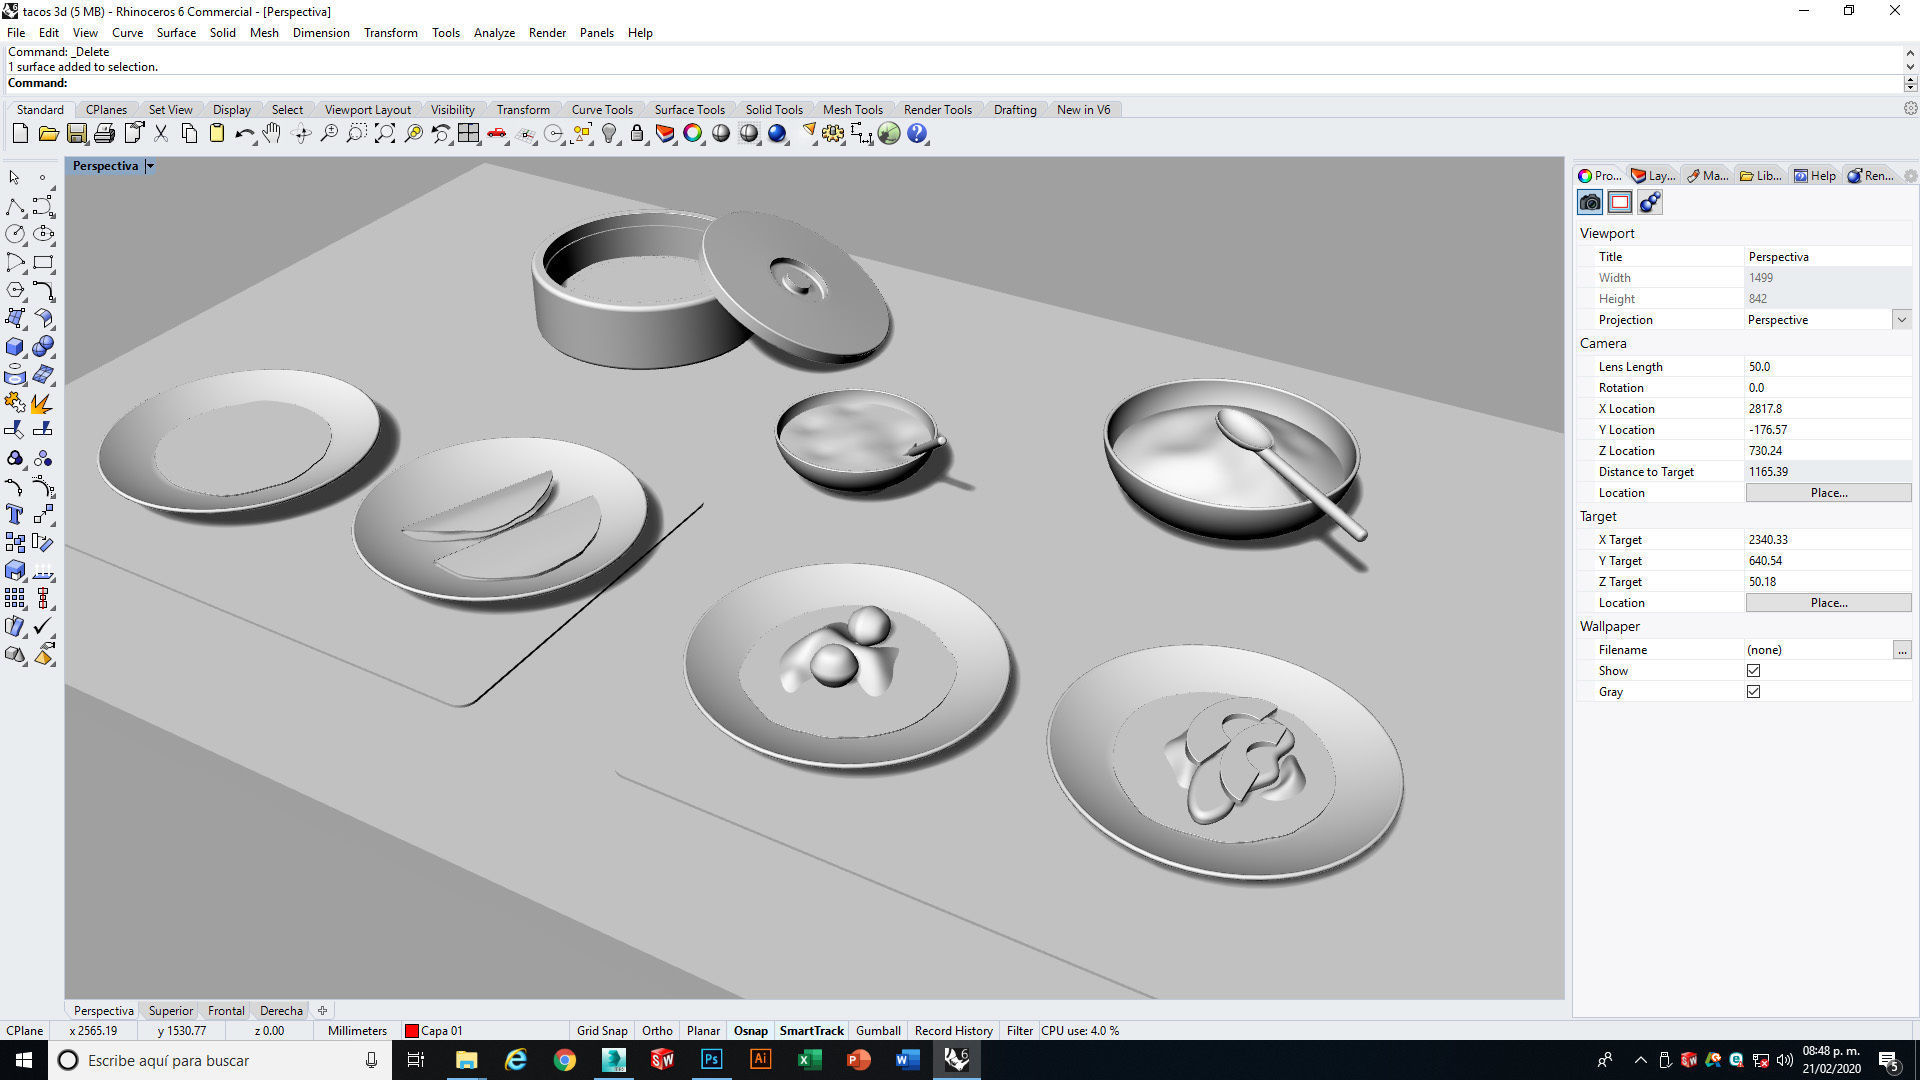Open the Perspectiva viewport title menu arrow

click(x=150, y=166)
